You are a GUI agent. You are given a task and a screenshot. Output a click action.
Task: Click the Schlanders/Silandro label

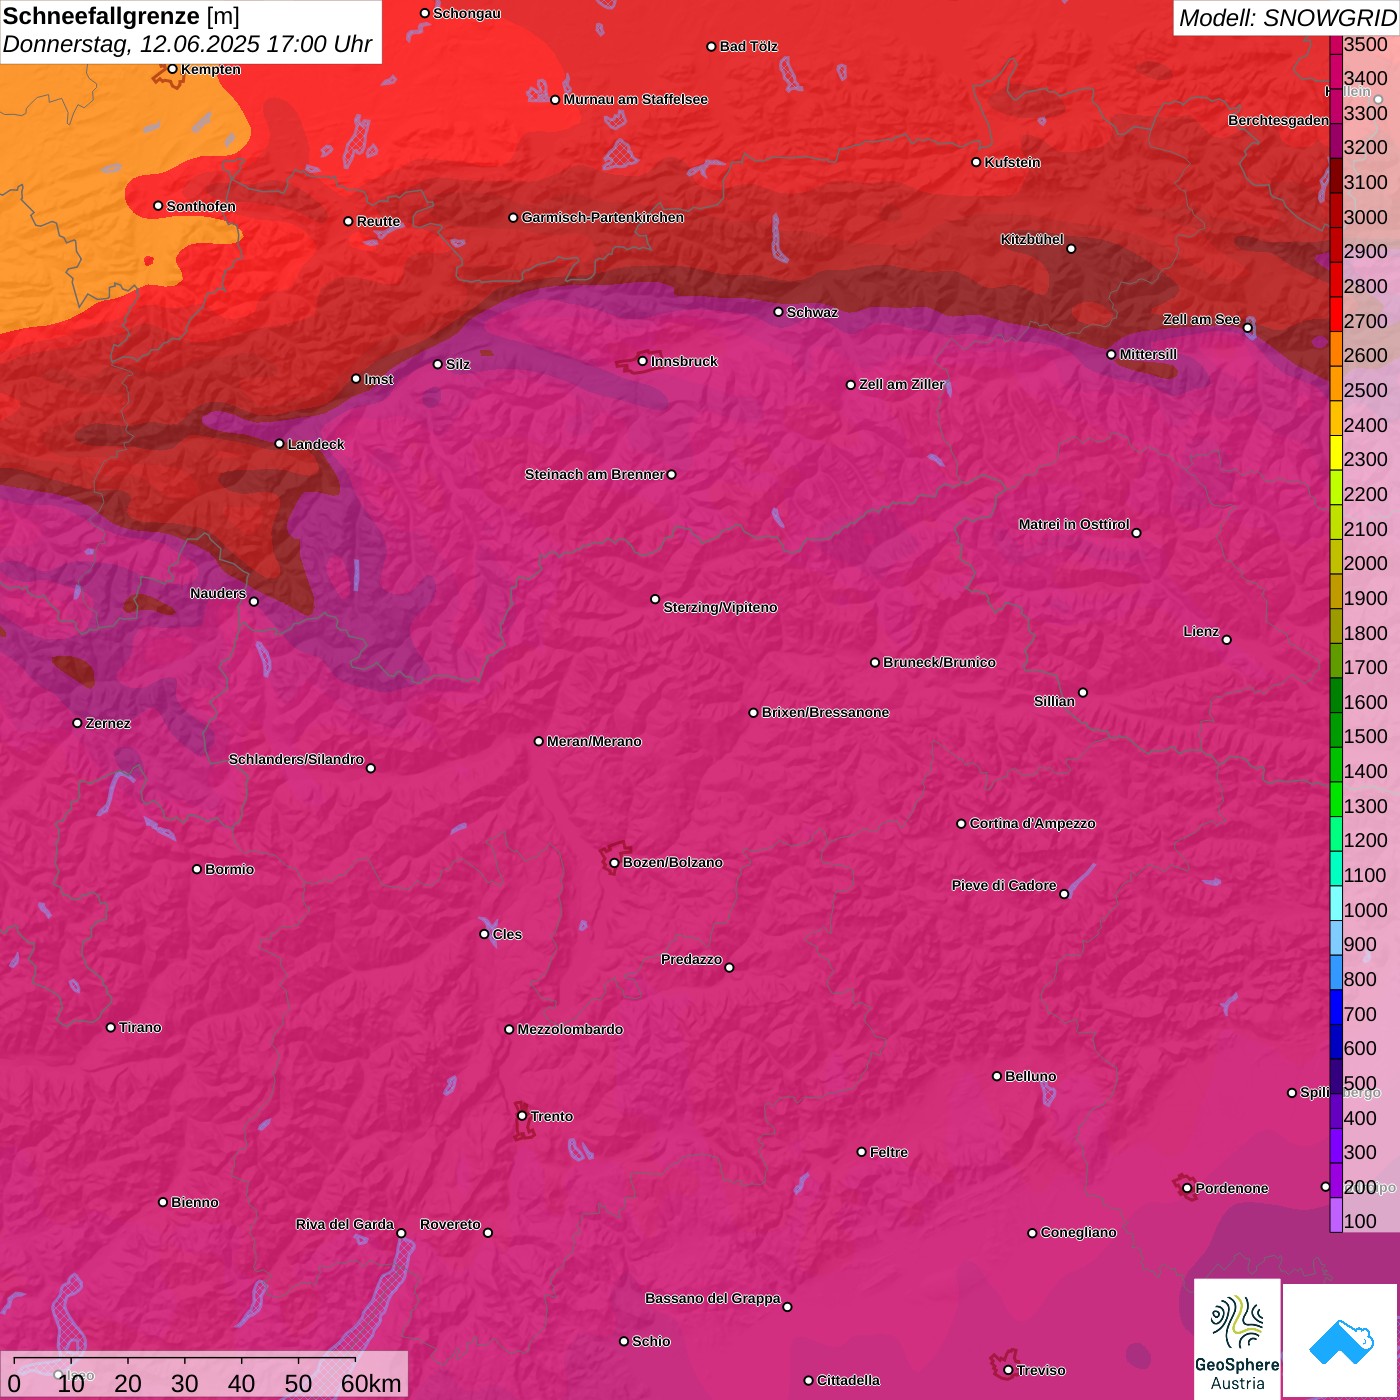(296, 759)
